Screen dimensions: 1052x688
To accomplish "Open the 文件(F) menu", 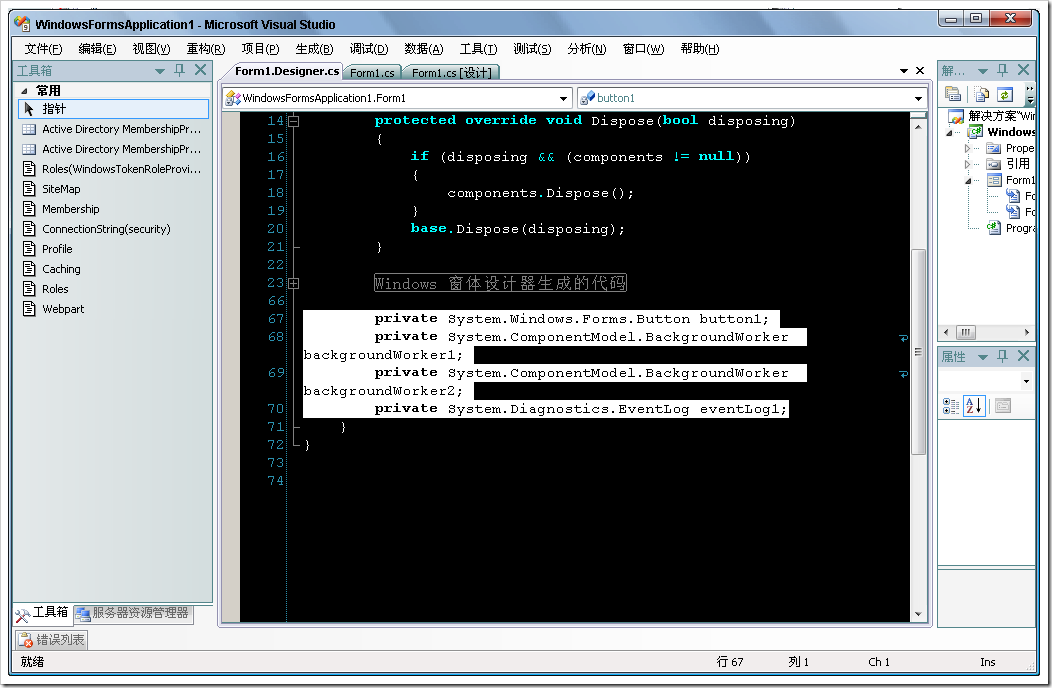I will (43, 49).
